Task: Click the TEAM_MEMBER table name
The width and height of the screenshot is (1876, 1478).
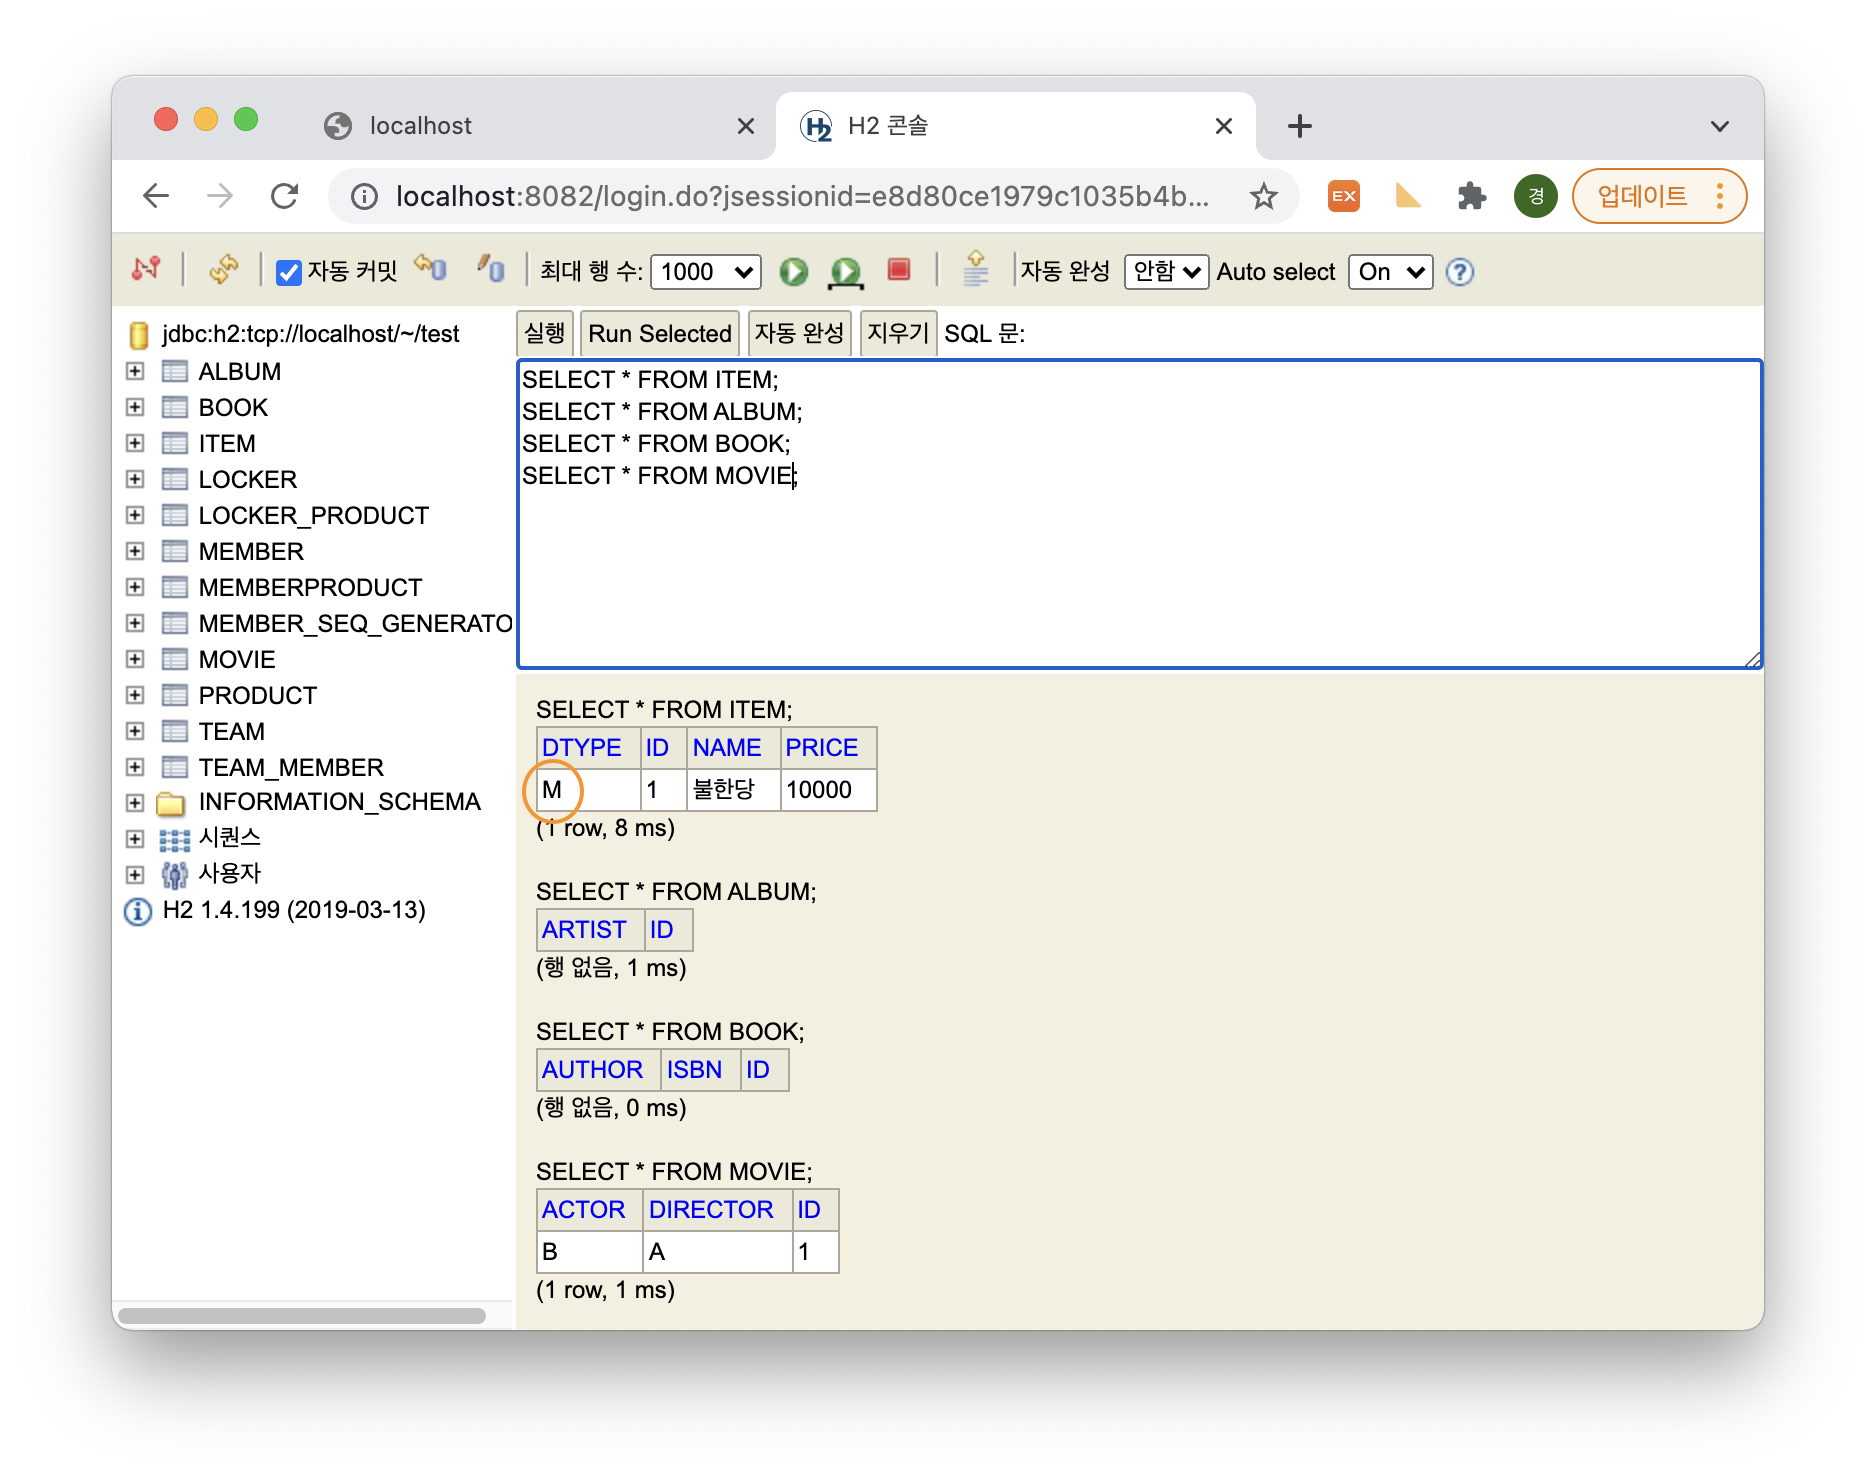Action: pyautogui.click(x=291, y=767)
